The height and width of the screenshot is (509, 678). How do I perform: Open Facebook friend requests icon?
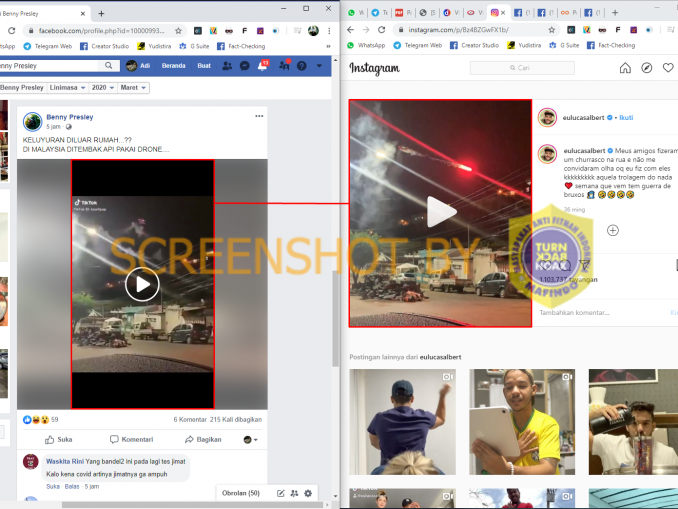pyautogui.click(x=227, y=66)
